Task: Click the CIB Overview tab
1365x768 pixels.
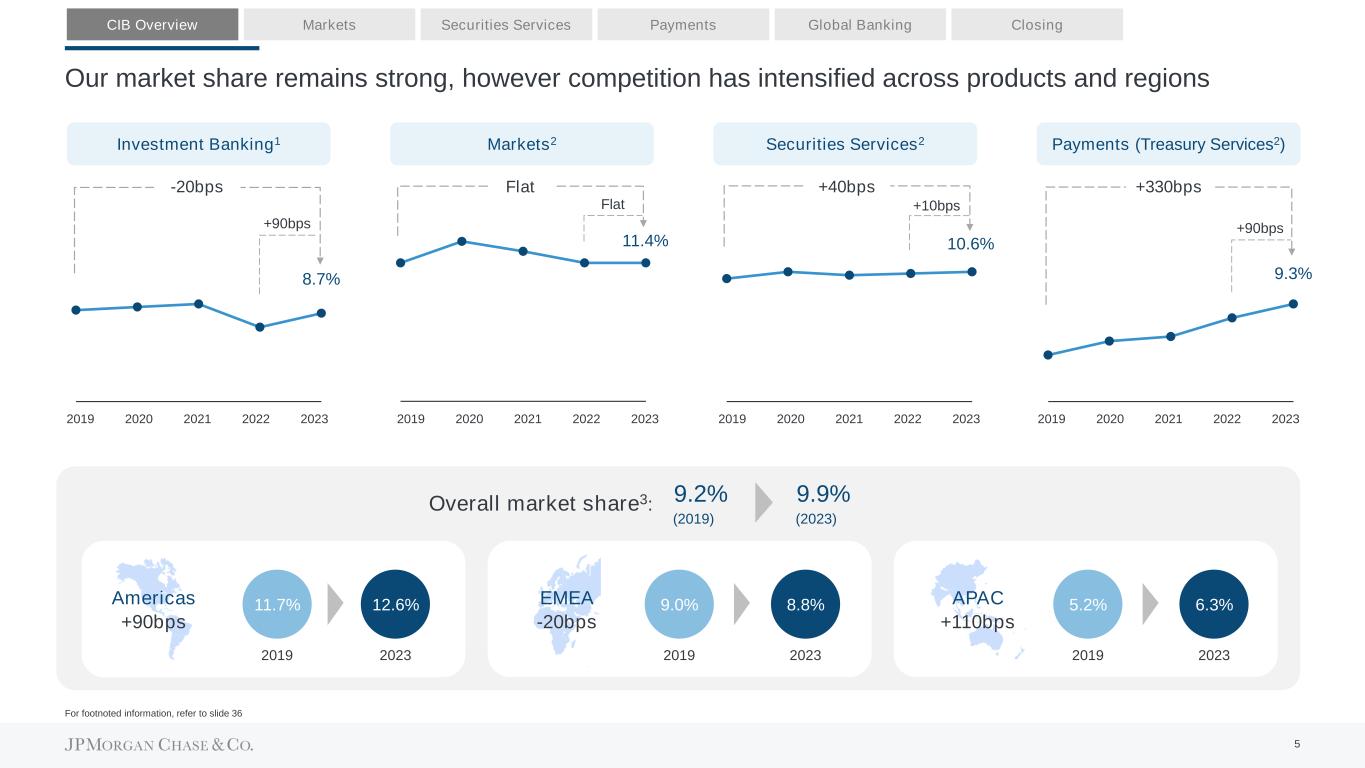Action: coord(152,25)
